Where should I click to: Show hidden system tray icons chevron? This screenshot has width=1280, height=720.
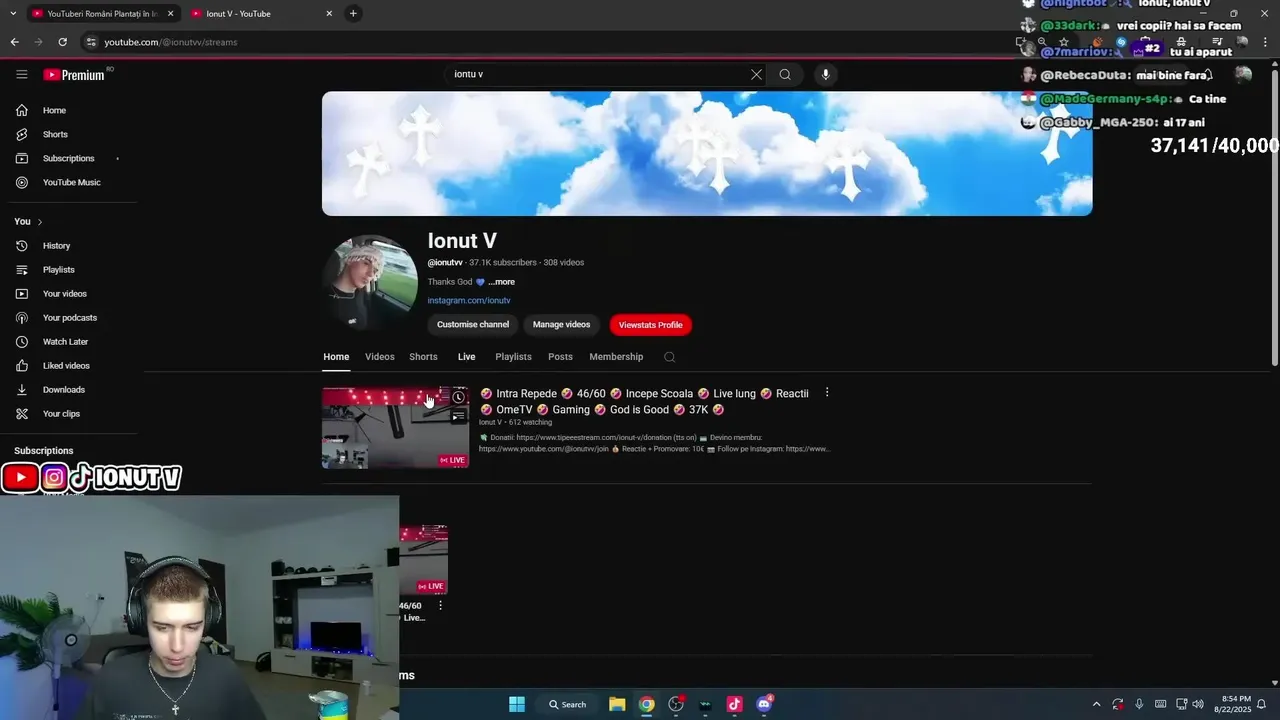[x=1096, y=704]
